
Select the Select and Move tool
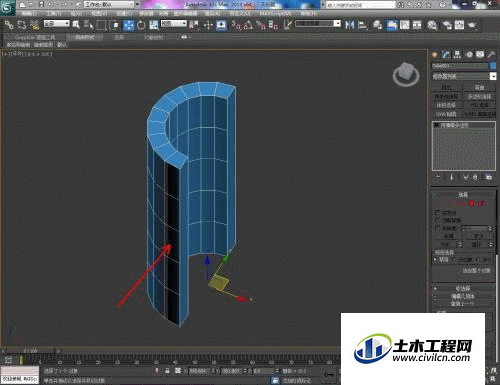coord(128,25)
